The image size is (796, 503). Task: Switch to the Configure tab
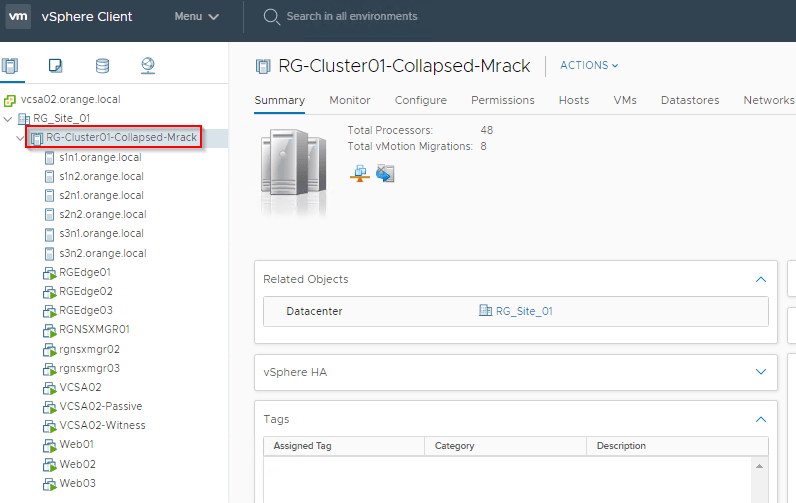pyautogui.click(x=421, y=100)
